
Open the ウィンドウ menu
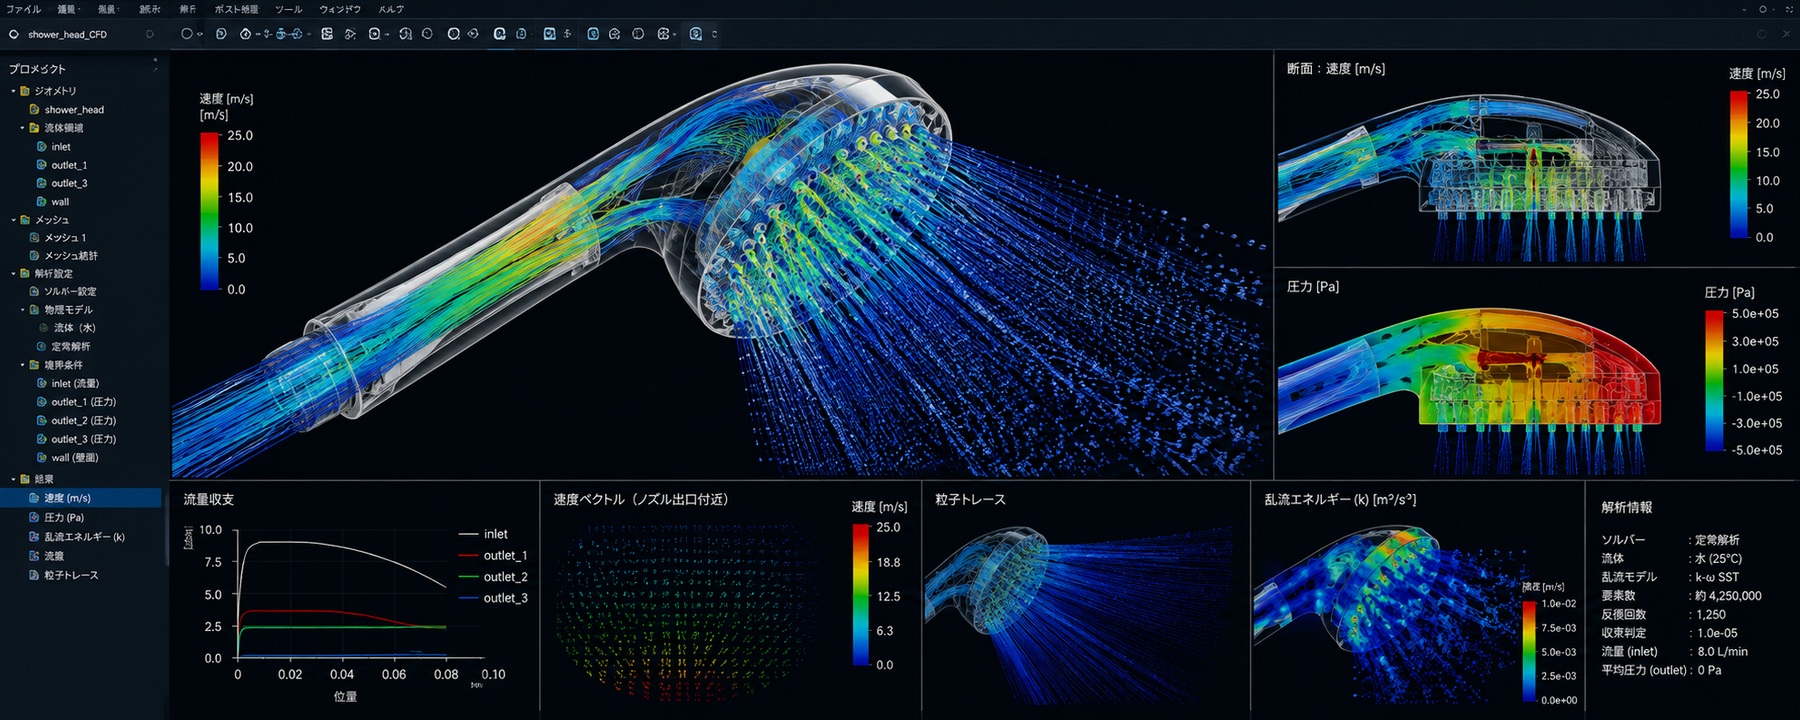click(x=340, y=9)
